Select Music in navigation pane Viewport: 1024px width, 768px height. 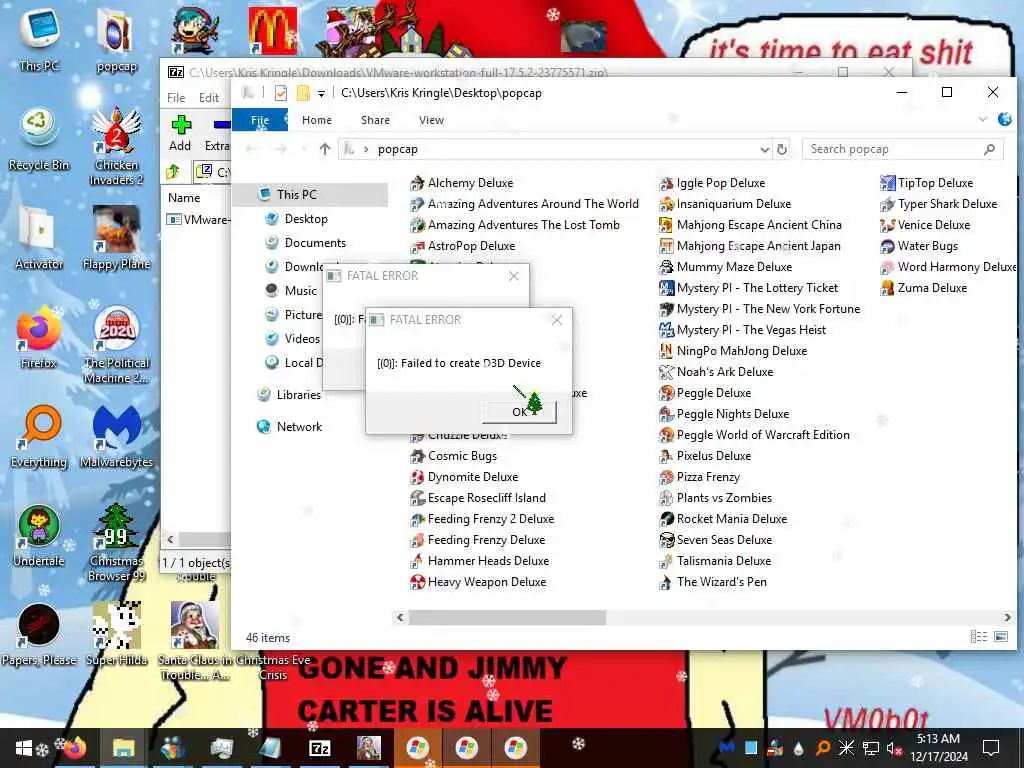[300, 291]
